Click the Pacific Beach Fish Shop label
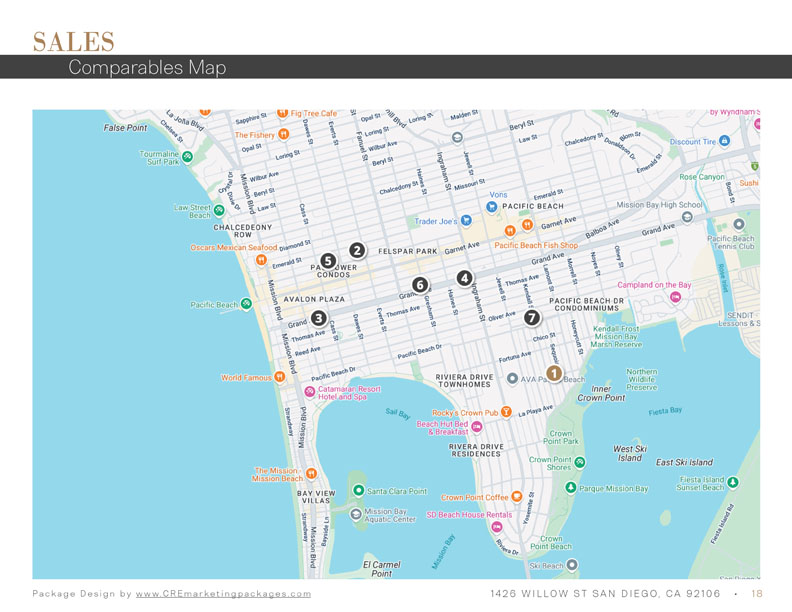The image size is (792, 612). coord(536,245)
